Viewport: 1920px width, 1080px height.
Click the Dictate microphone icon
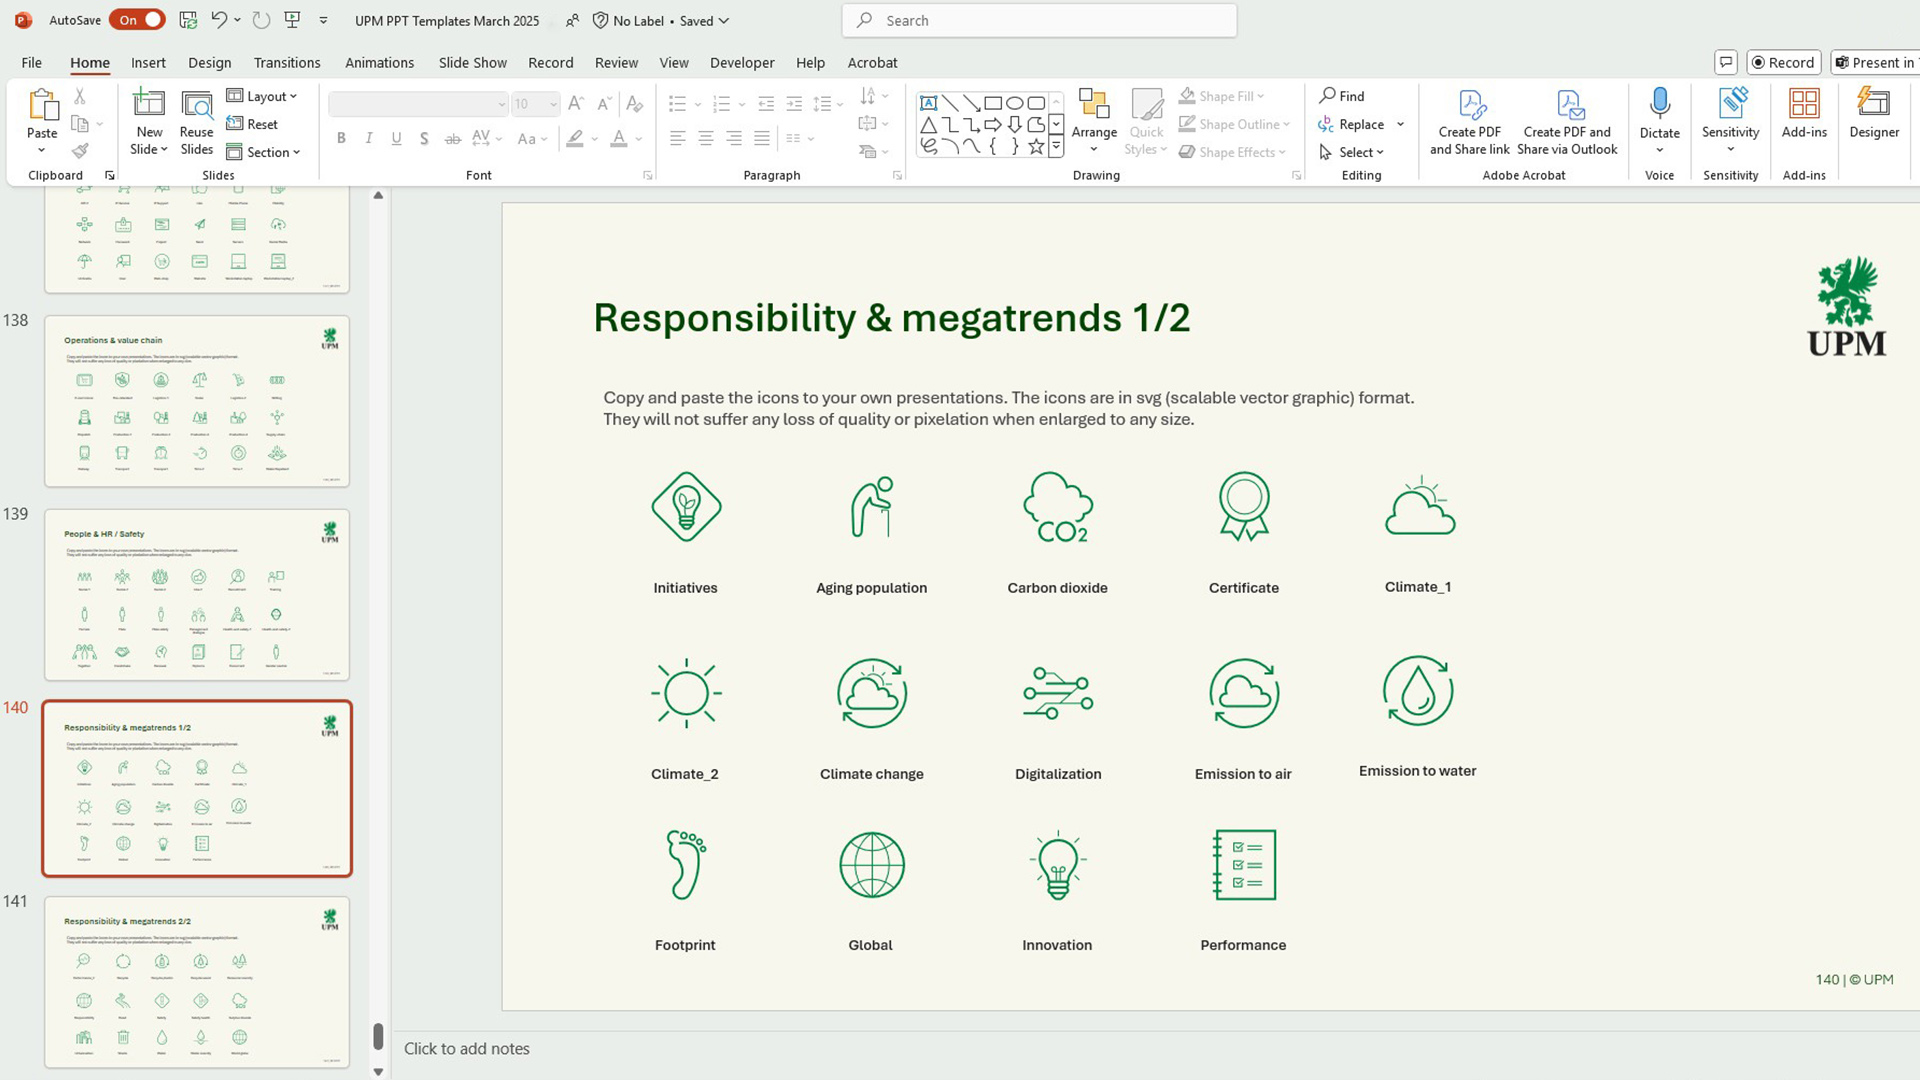pyautogui.click(x=1659, y=104)
